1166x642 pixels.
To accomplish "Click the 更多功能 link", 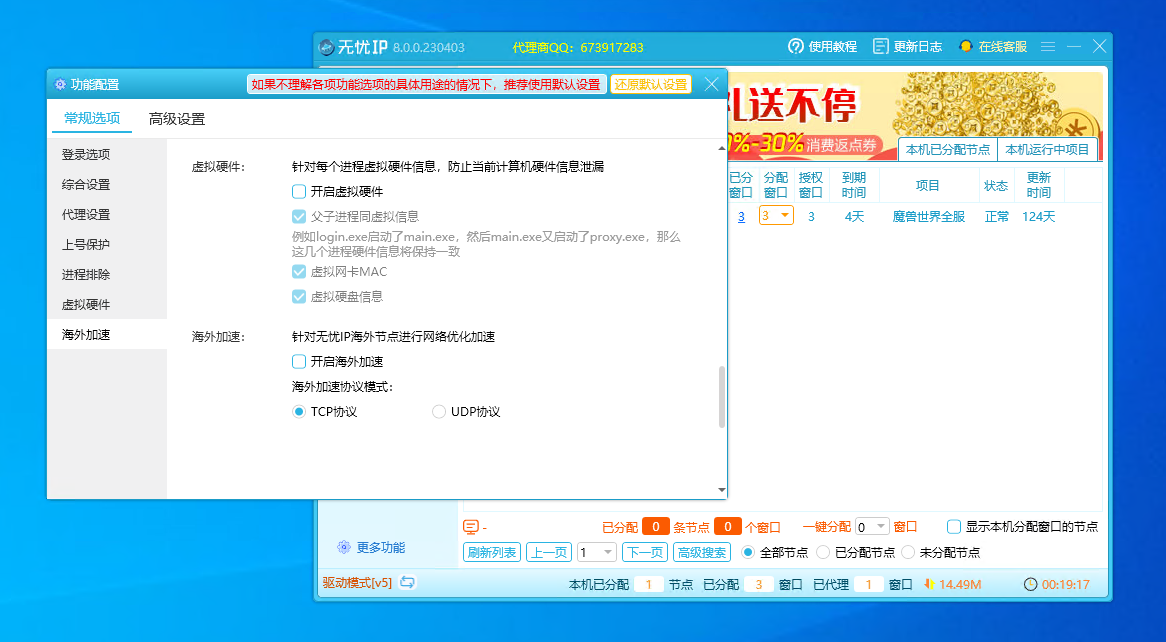I will point(381,547).
